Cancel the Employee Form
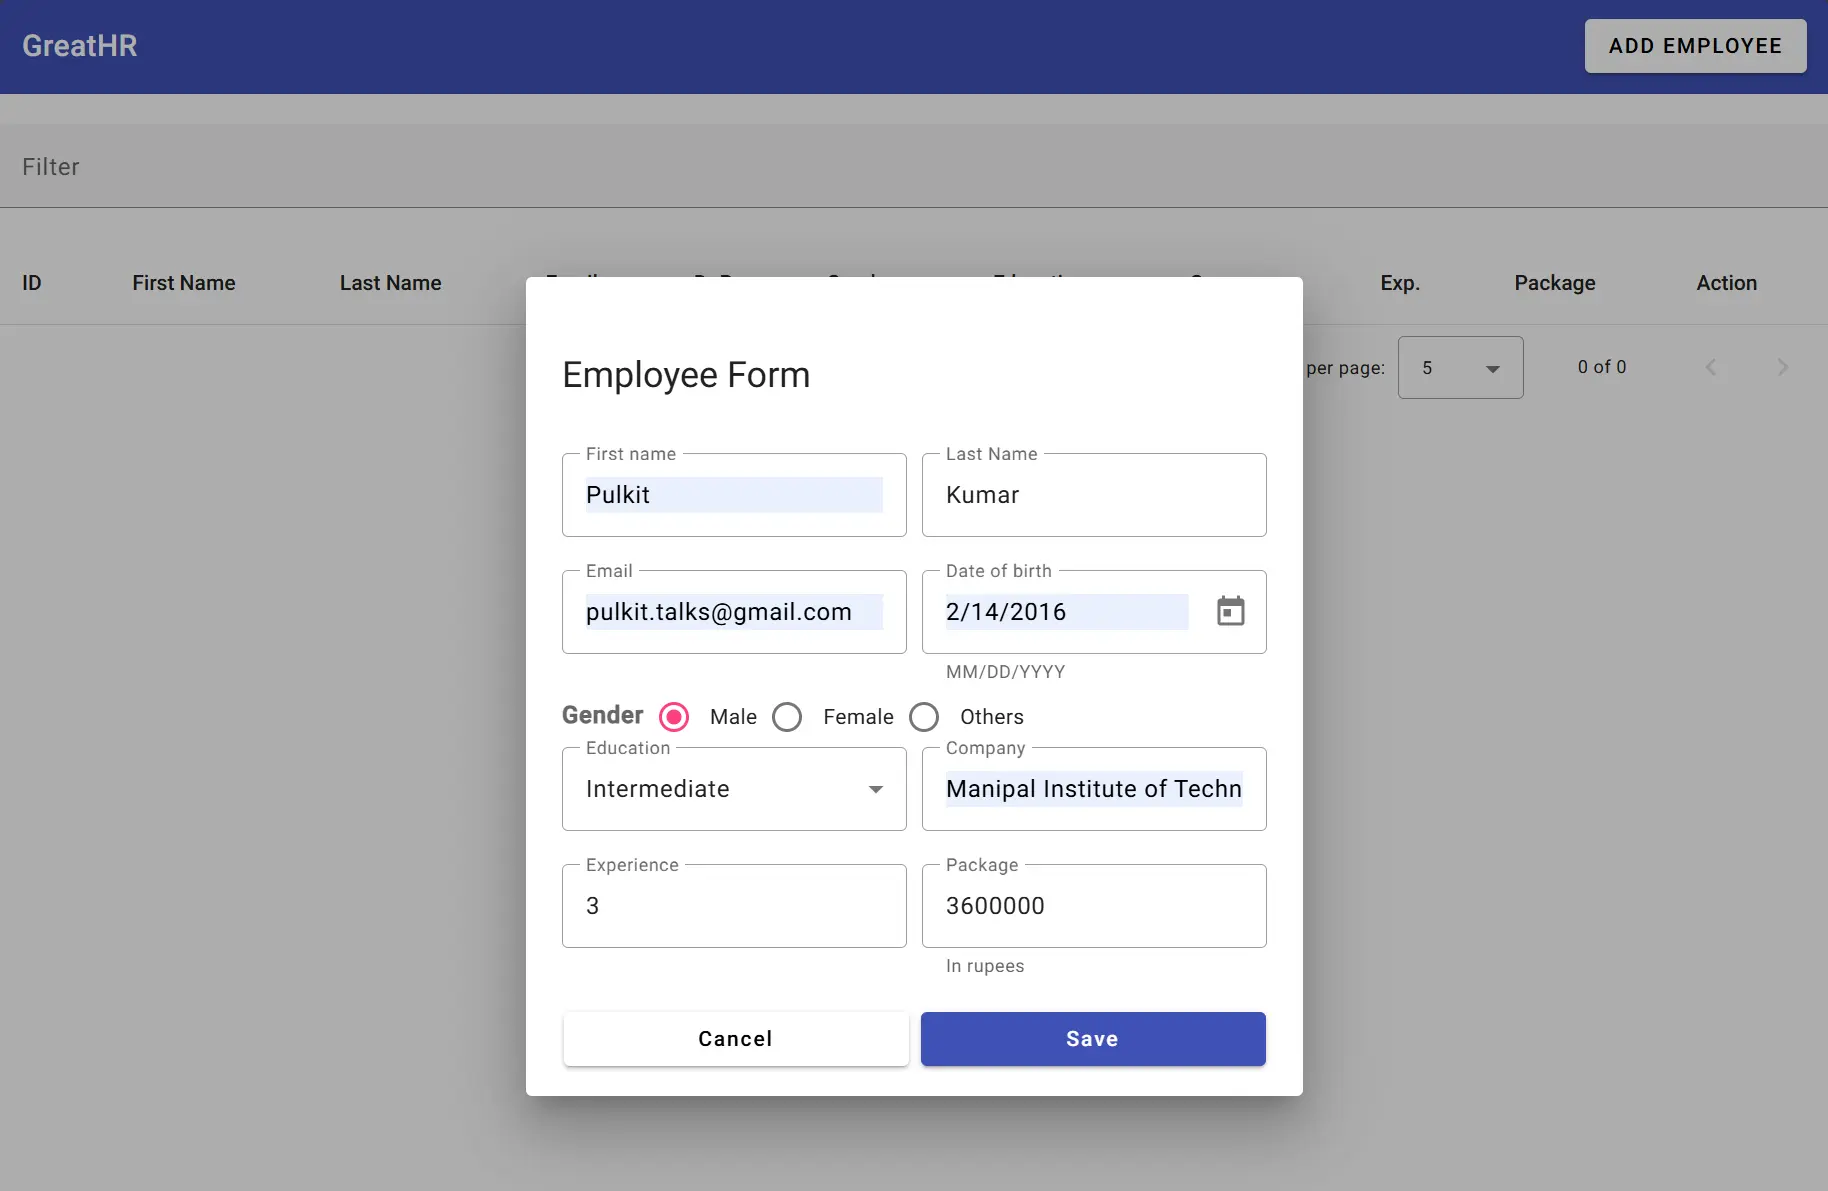The height and width of the screenshot is (1191, 1828). [736, 1039]
